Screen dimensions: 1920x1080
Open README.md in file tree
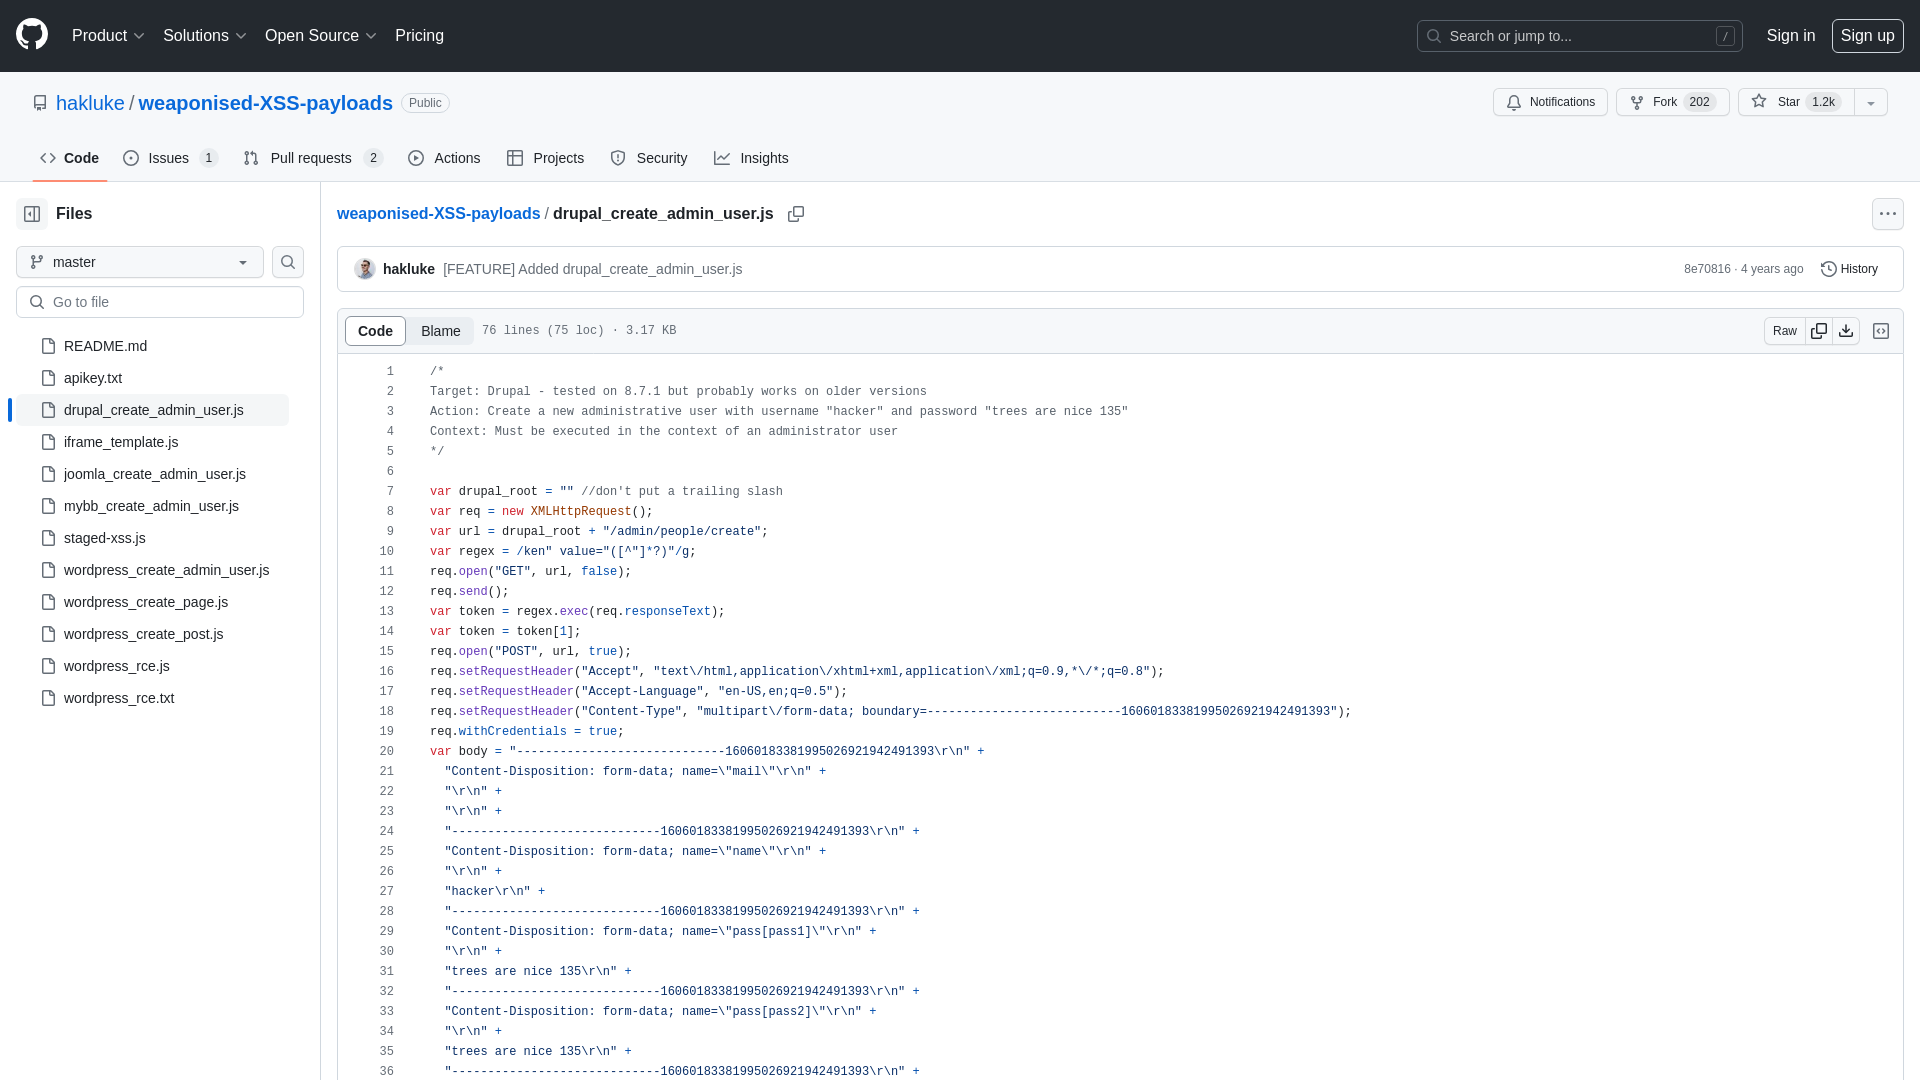click(x=152, y=346)
